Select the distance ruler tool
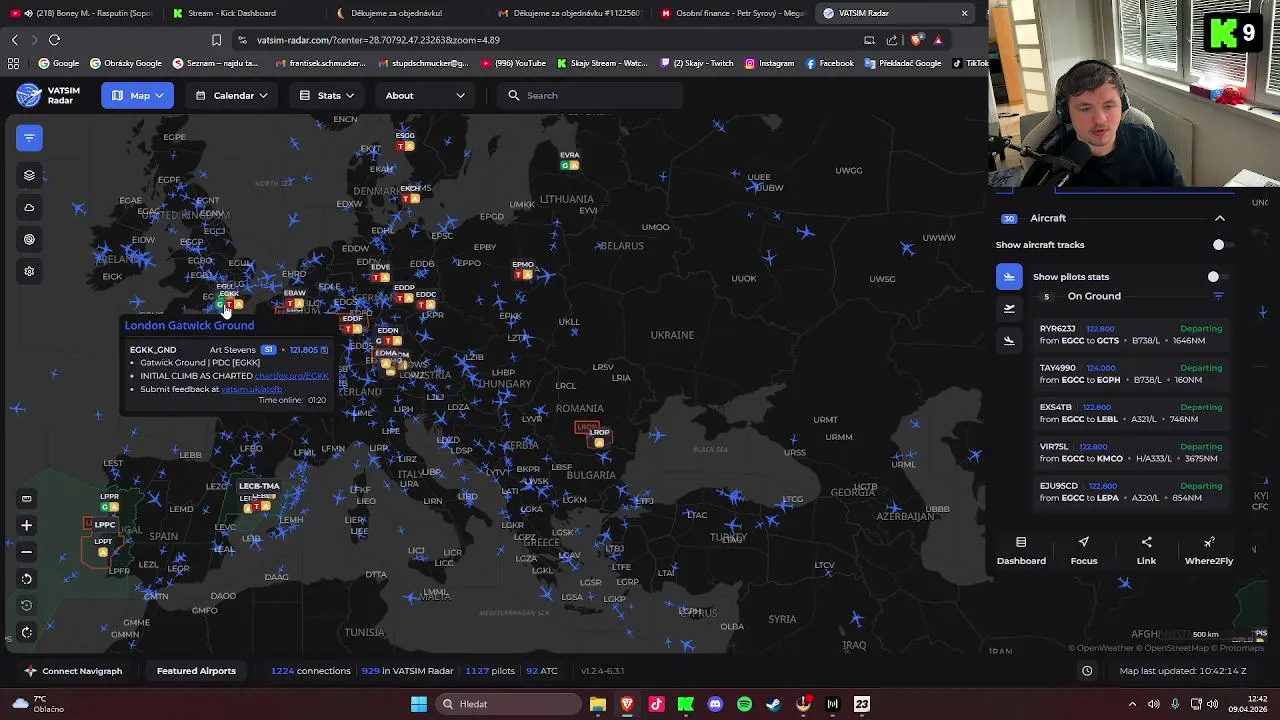1280x720 pixels. tap(27, 498)
